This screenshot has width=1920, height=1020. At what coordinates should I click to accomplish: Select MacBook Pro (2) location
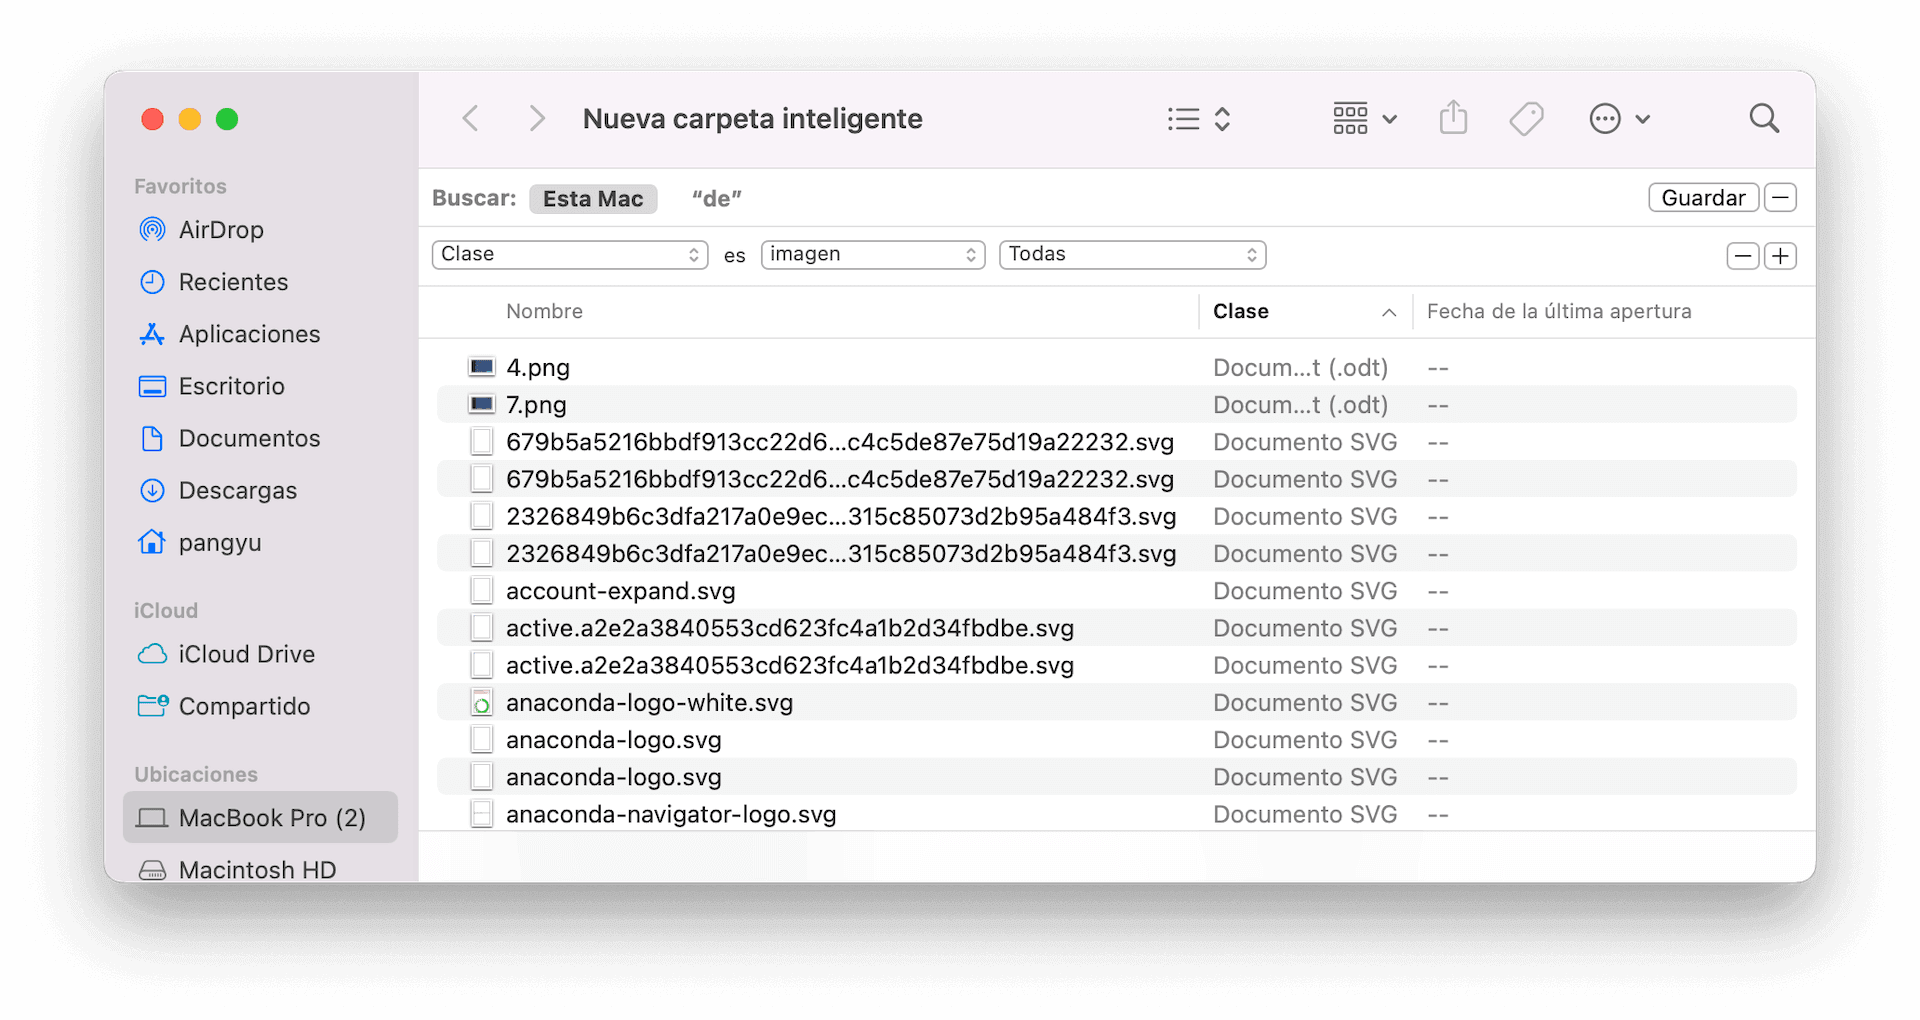click(x=260, y=818)
